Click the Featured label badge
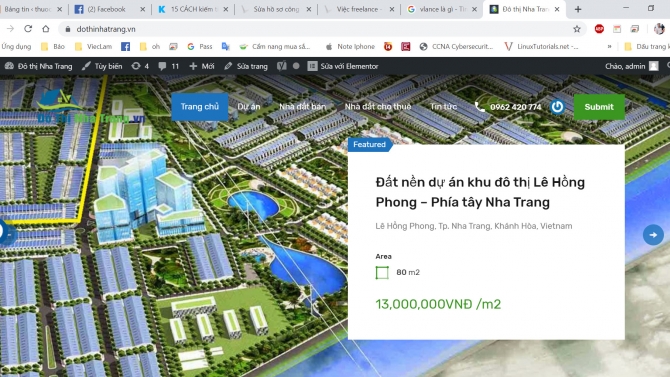The image size is (670, 377). pyautogui.click(x=370, y=144)
